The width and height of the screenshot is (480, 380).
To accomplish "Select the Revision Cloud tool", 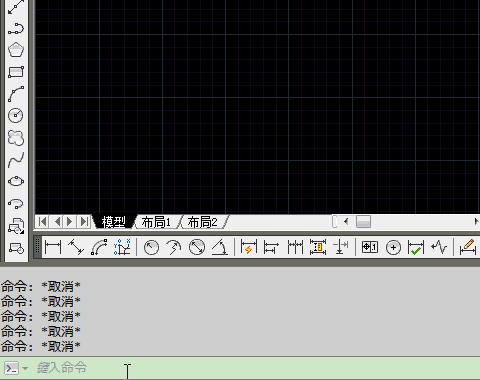I will point(16,138).
